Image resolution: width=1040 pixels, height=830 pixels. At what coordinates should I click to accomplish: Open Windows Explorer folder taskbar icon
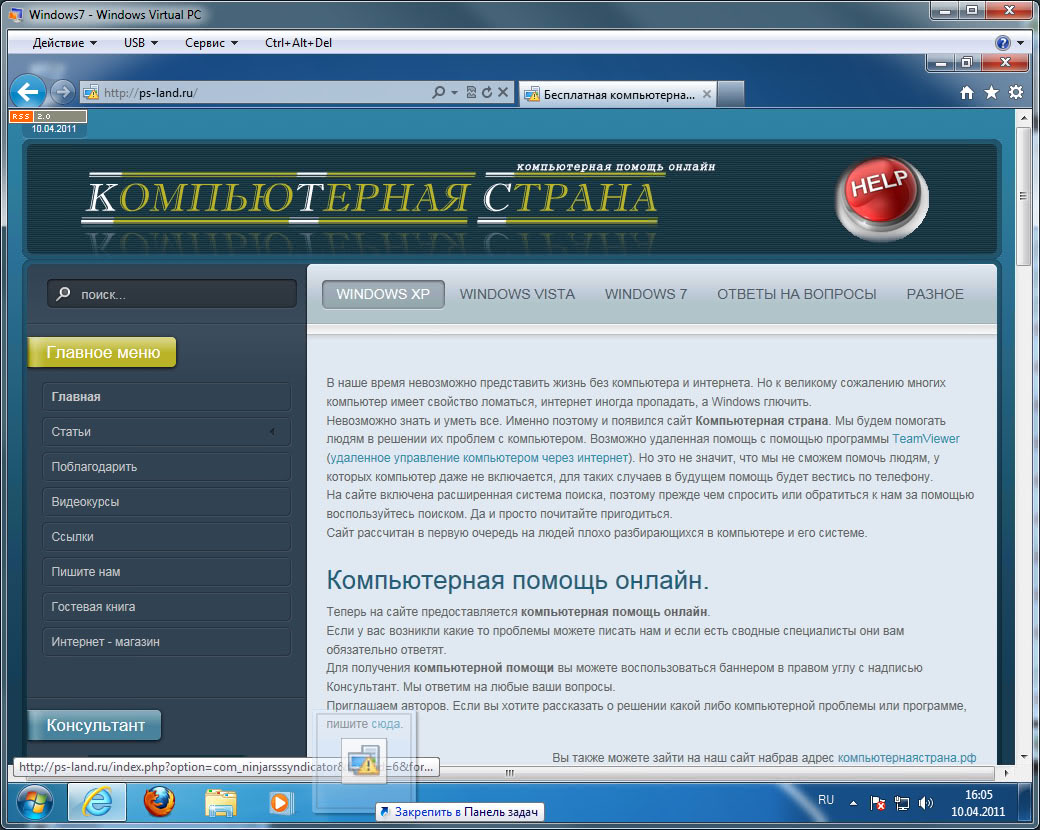(x=221, y=803)
